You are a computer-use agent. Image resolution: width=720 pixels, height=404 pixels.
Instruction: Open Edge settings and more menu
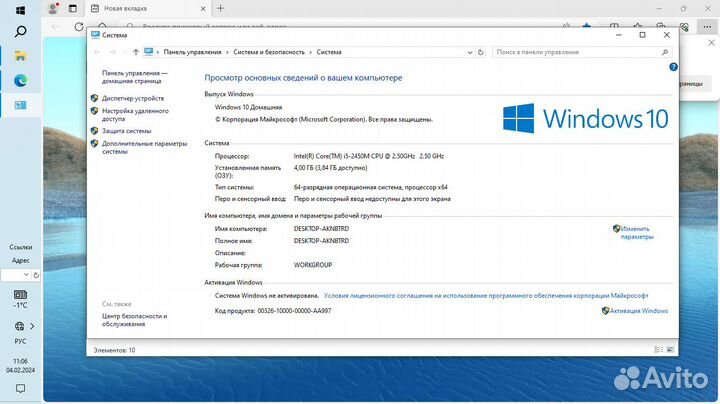(x=707, y=27)
